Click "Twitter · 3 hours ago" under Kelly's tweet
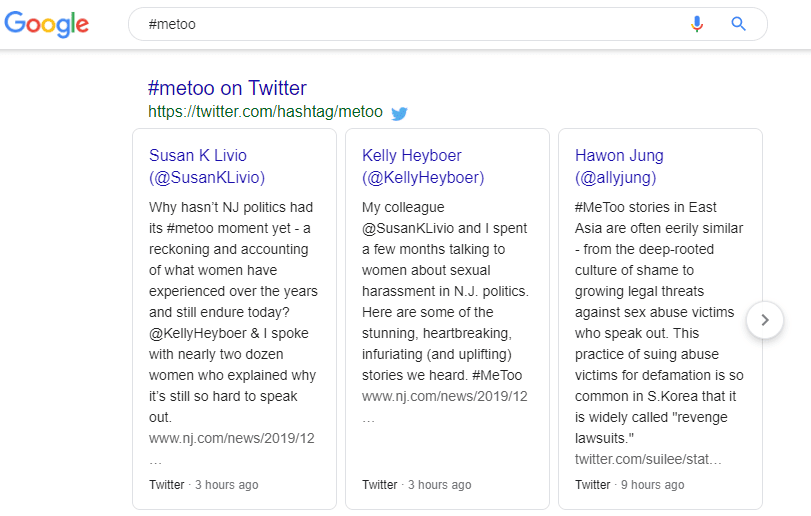This screenshot has width=811, height=516. point(416,485)
